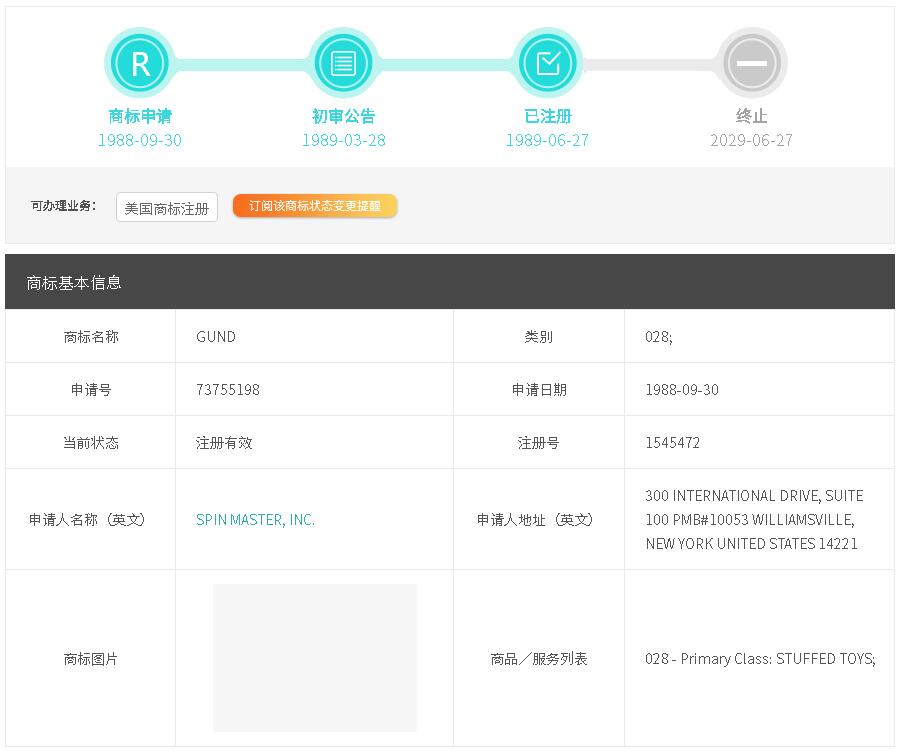Click the 注册有效 current status value
The image size is (903, 754).
coord(224,443)
